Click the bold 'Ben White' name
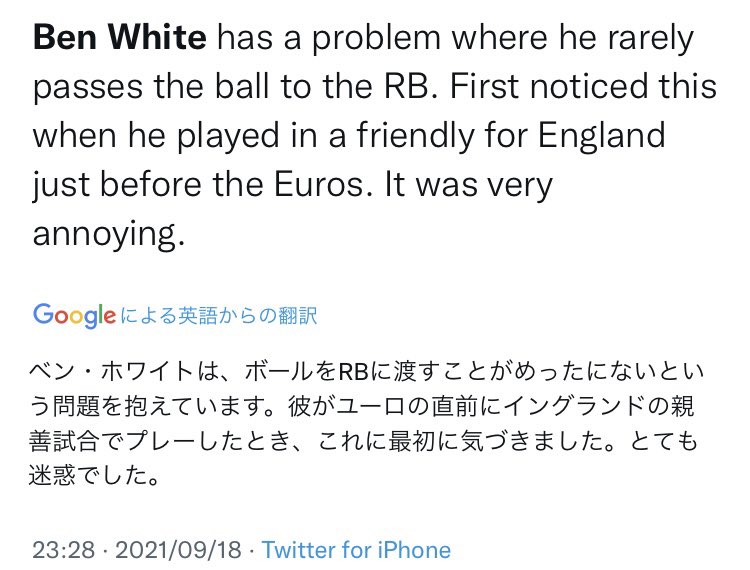This screenshot has height=570, width=750. pos(120,39)
